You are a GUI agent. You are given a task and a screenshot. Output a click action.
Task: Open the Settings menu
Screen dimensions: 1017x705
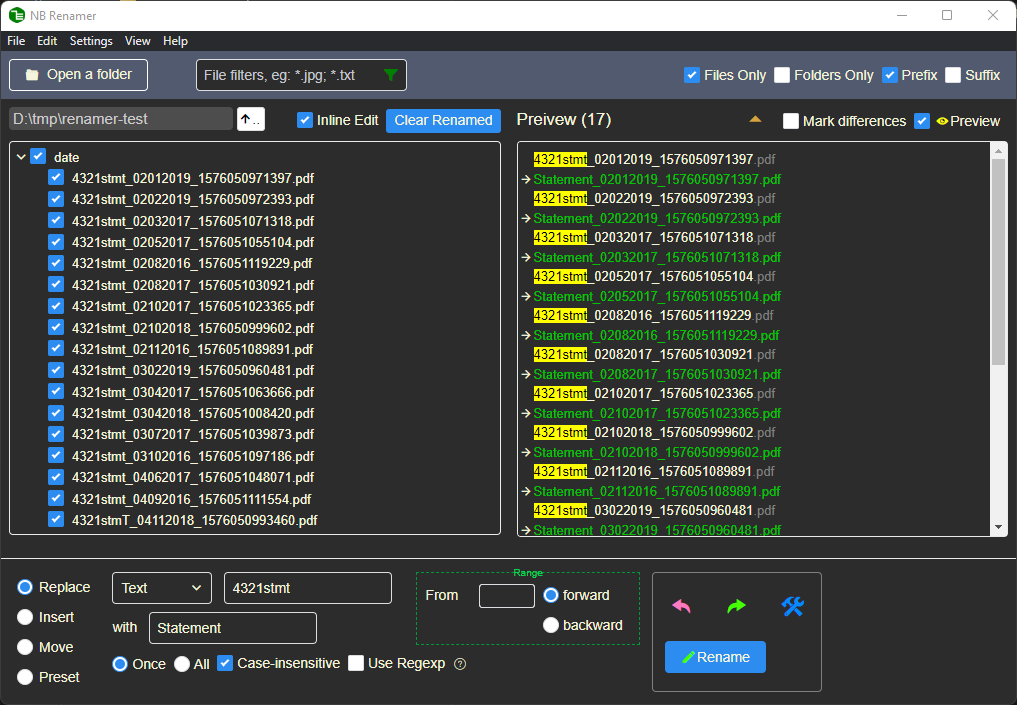click(x=91, y=41)
